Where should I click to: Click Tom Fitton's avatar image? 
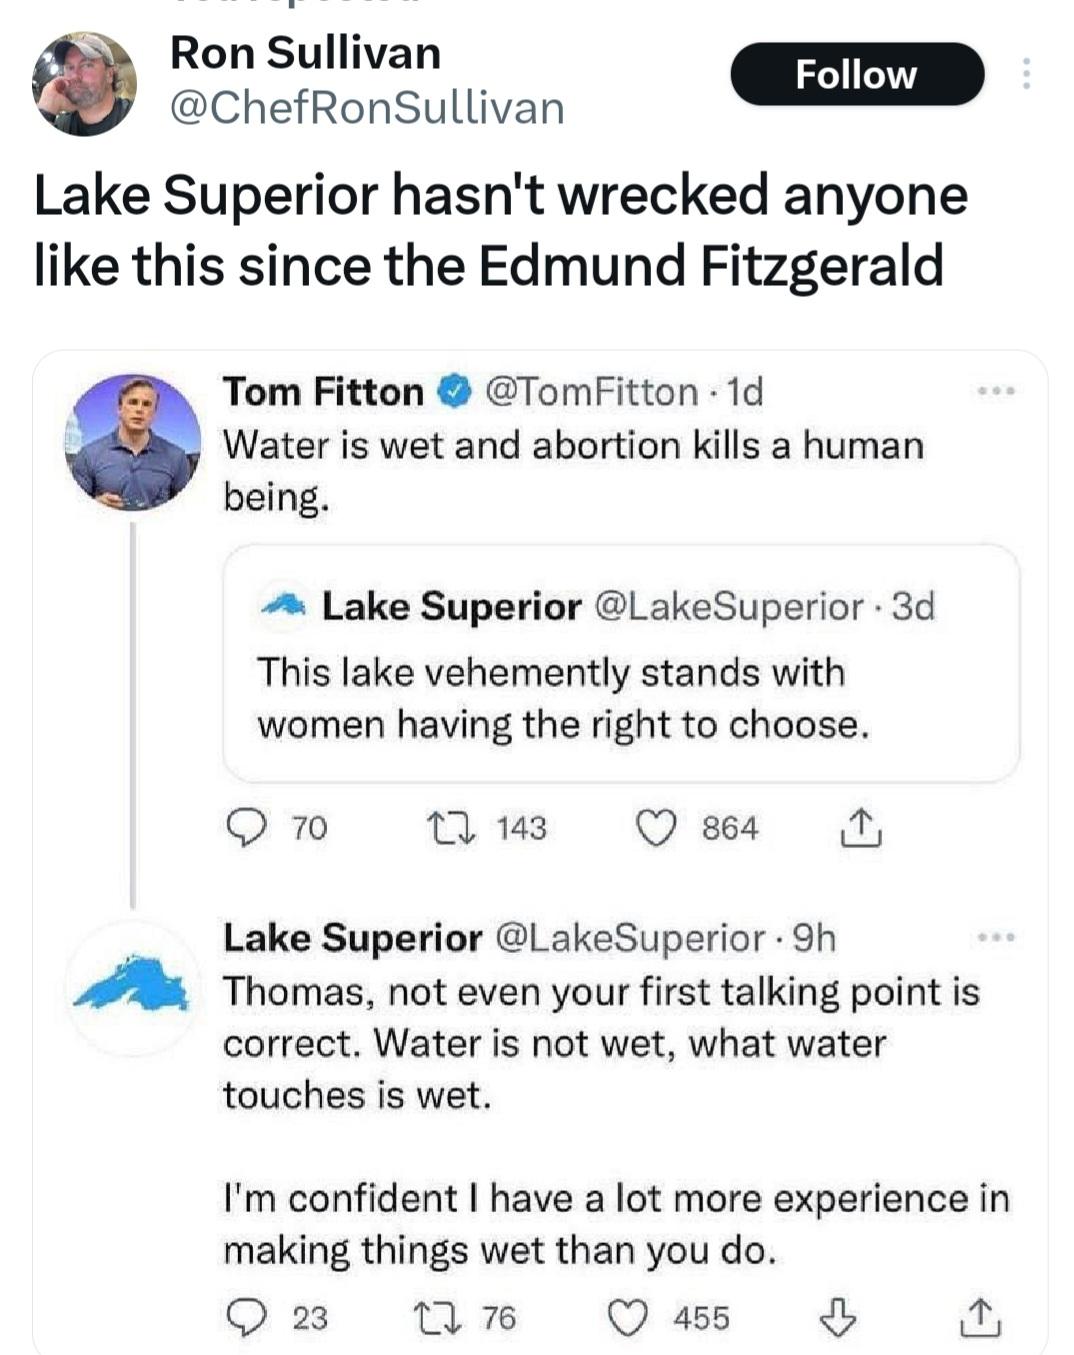[133, 441]
